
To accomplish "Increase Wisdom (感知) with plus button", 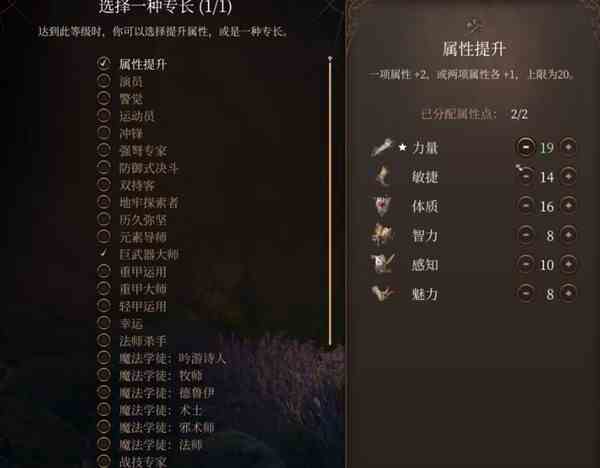I will click(x=568, y=264).
